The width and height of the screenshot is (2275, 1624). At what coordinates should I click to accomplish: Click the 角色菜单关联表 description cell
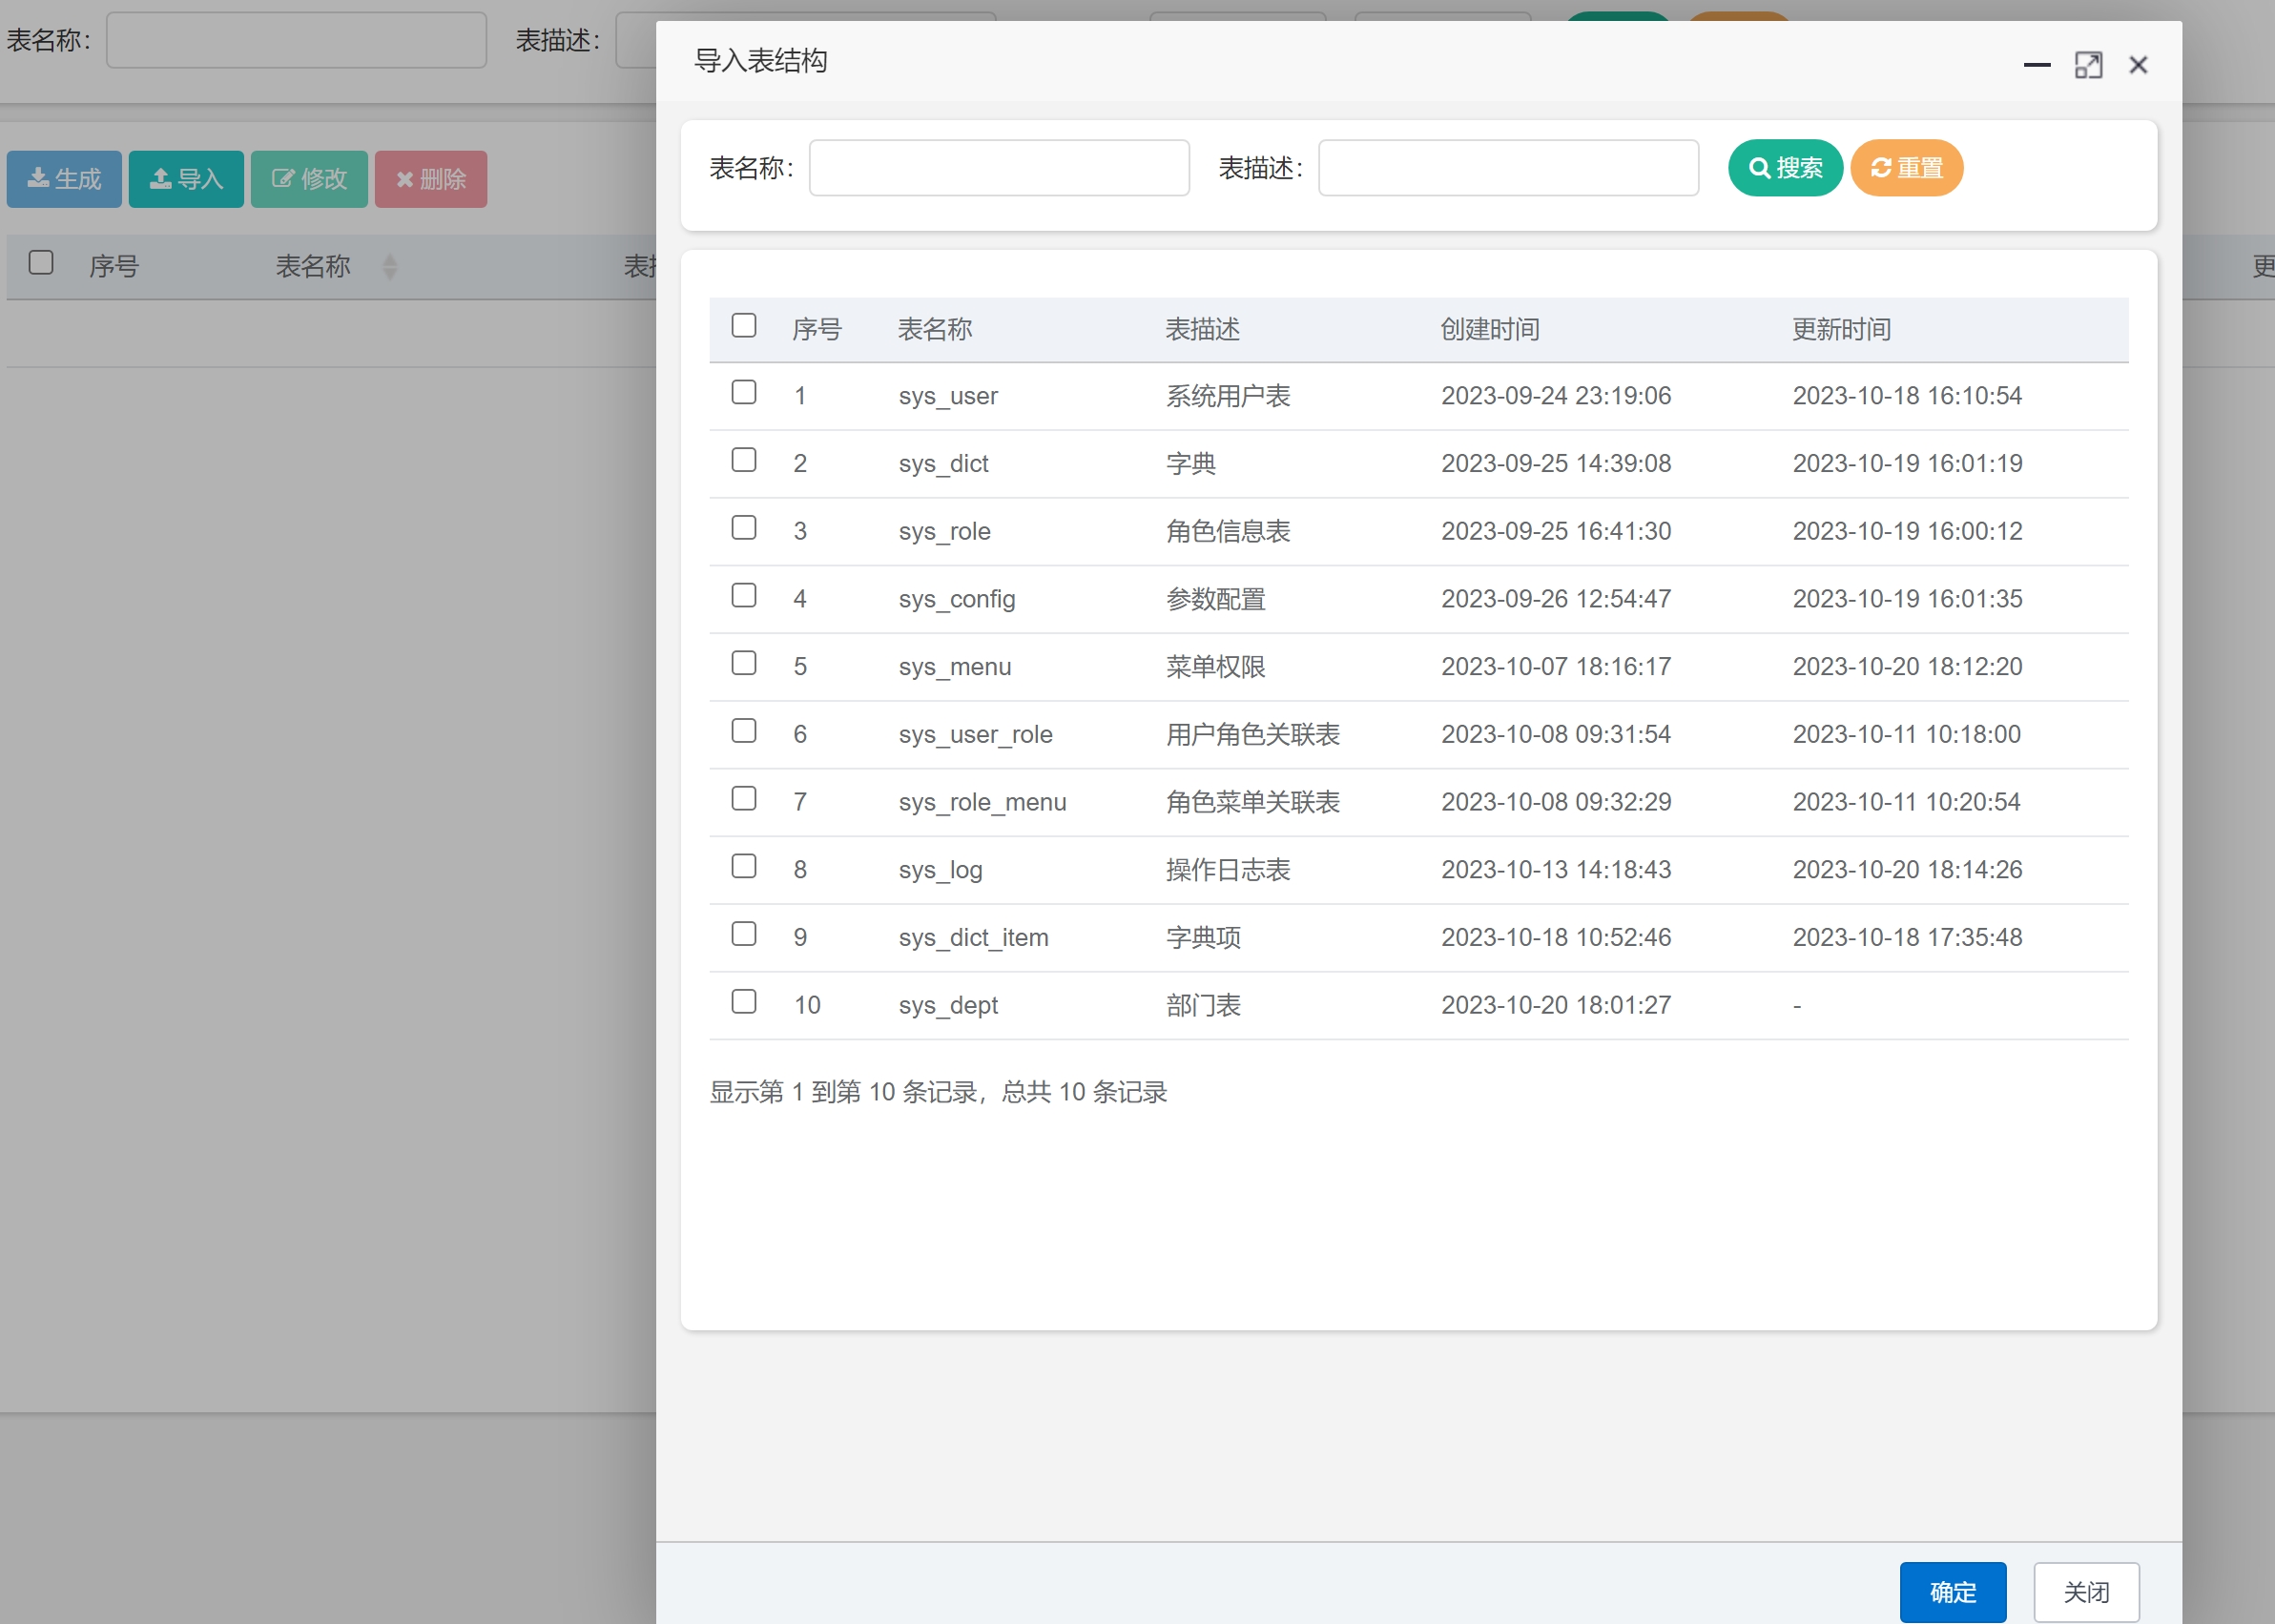pyautogui.click(x=1253, y=802)
